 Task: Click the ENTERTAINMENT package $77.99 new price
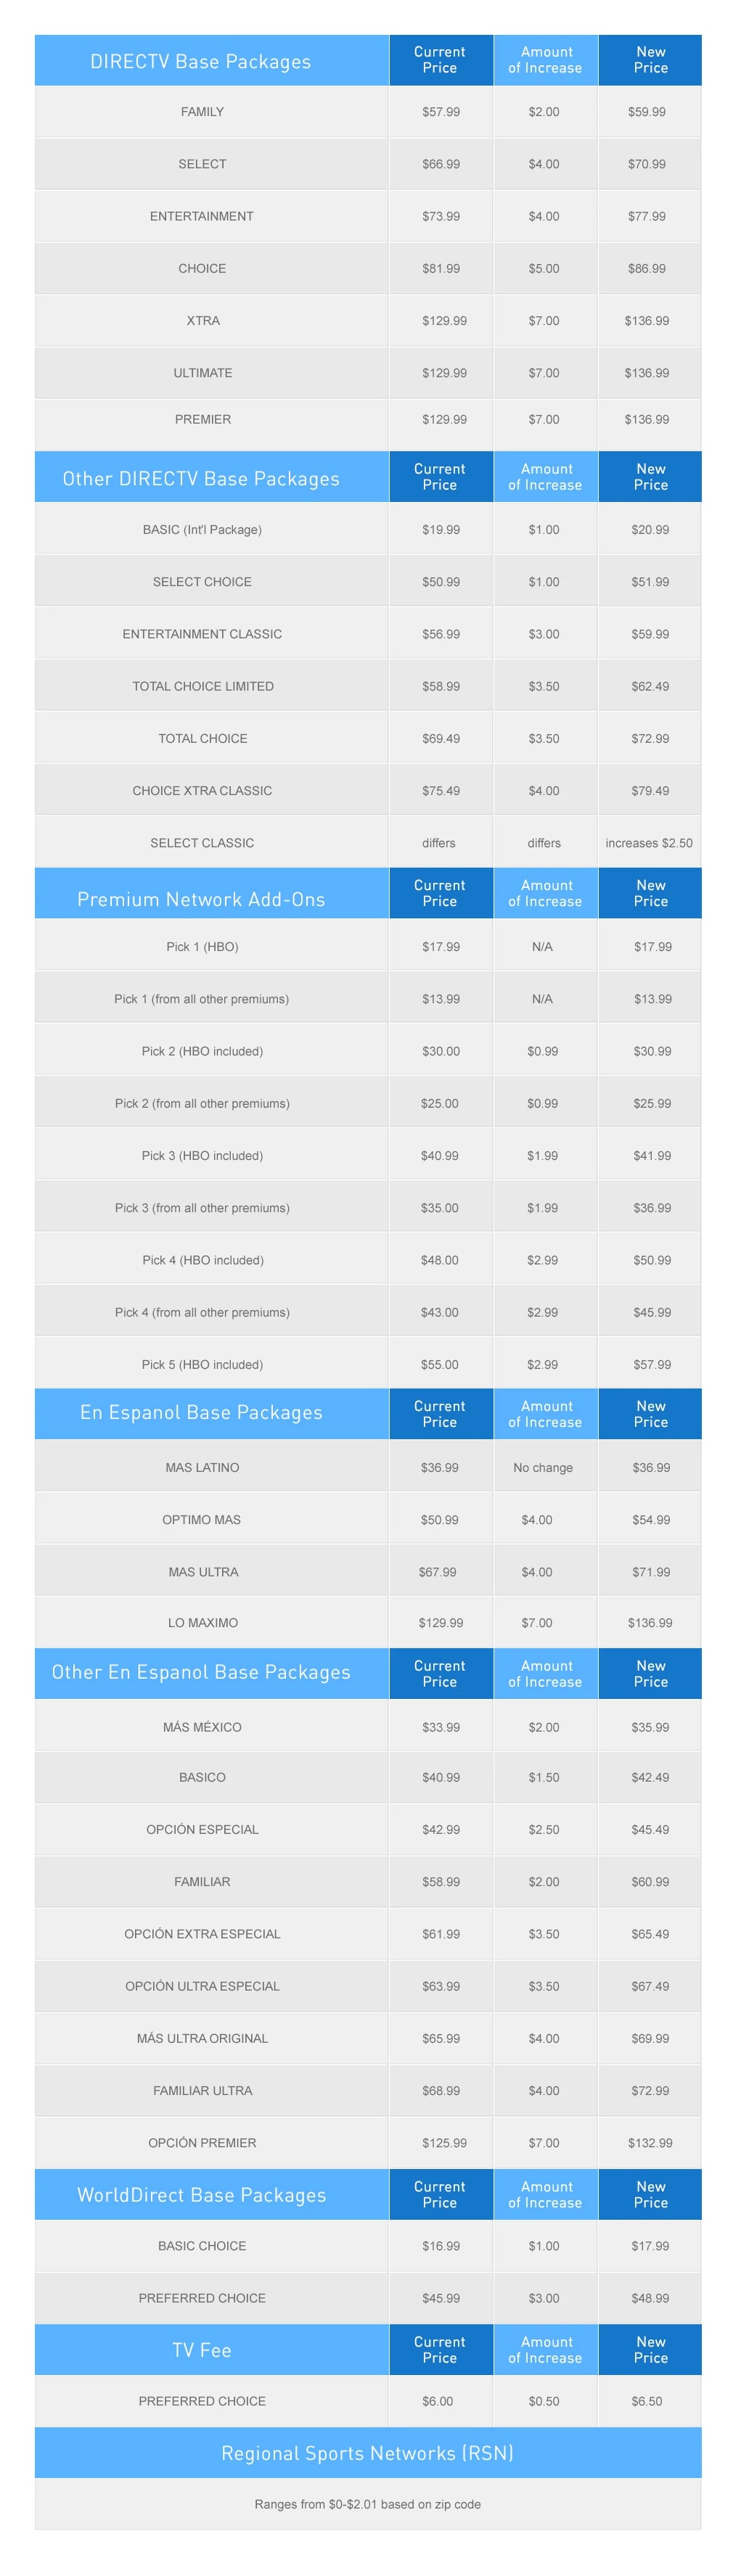646,216
